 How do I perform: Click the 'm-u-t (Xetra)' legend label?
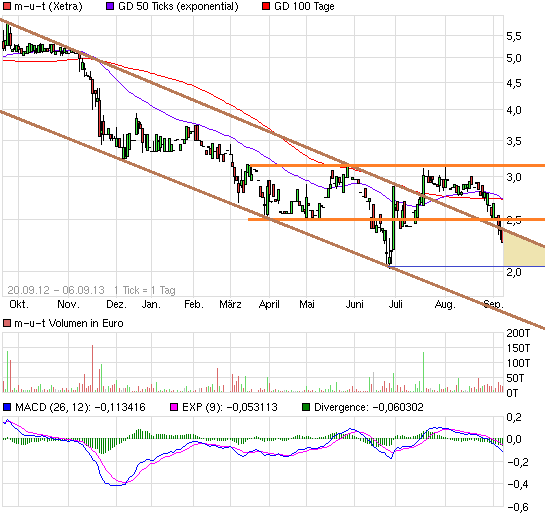[48, 6]
